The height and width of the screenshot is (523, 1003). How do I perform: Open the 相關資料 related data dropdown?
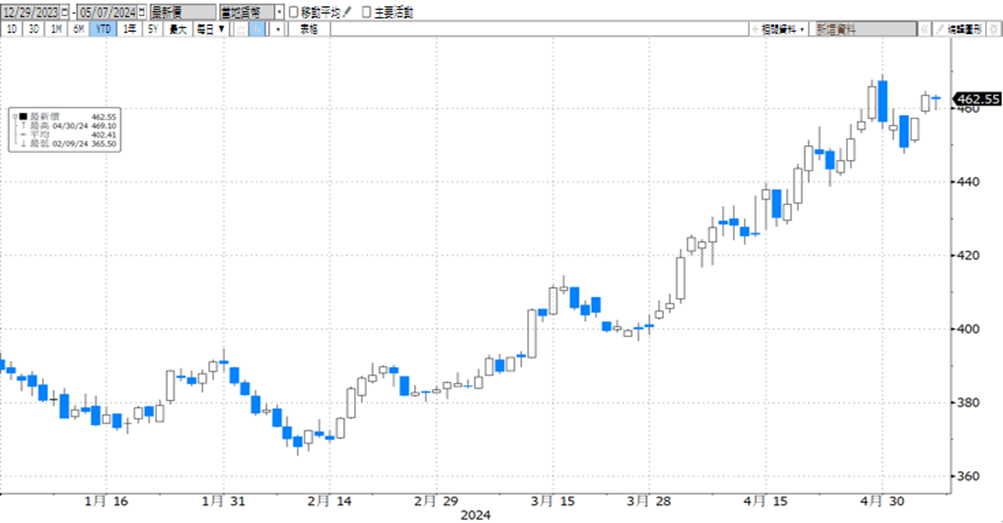coord(778,29)
